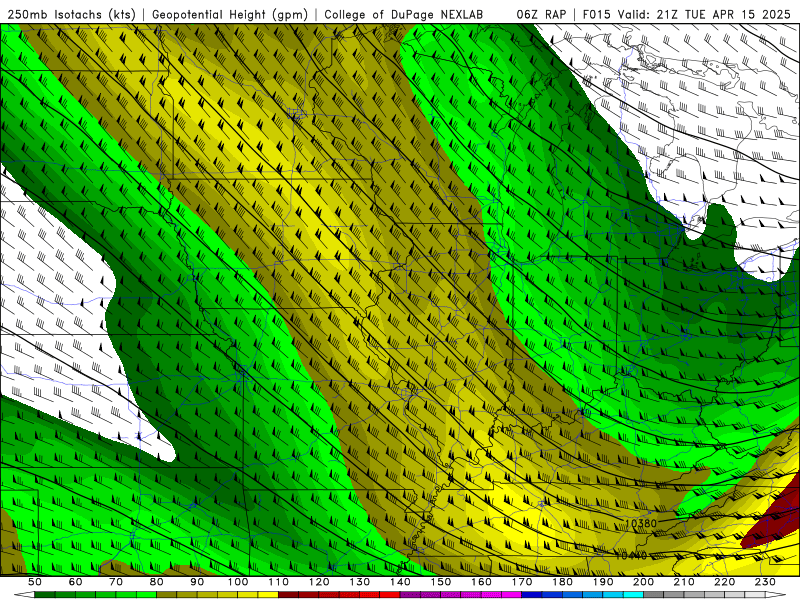
Task: Click the '180' value on the color scale
Action: click(562, 582)
